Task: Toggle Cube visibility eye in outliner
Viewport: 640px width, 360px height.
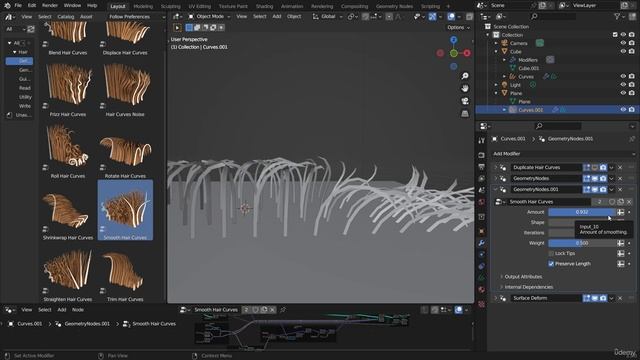Action: tap(623, 51)
